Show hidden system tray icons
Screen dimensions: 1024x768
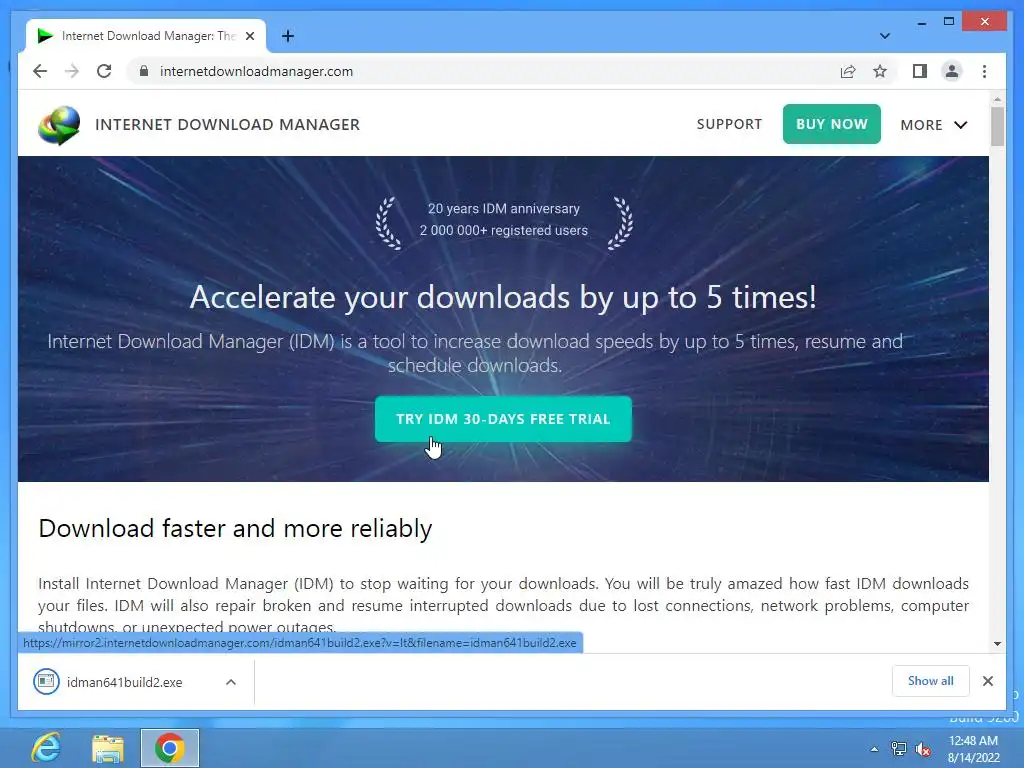click(x=874, y=749)
